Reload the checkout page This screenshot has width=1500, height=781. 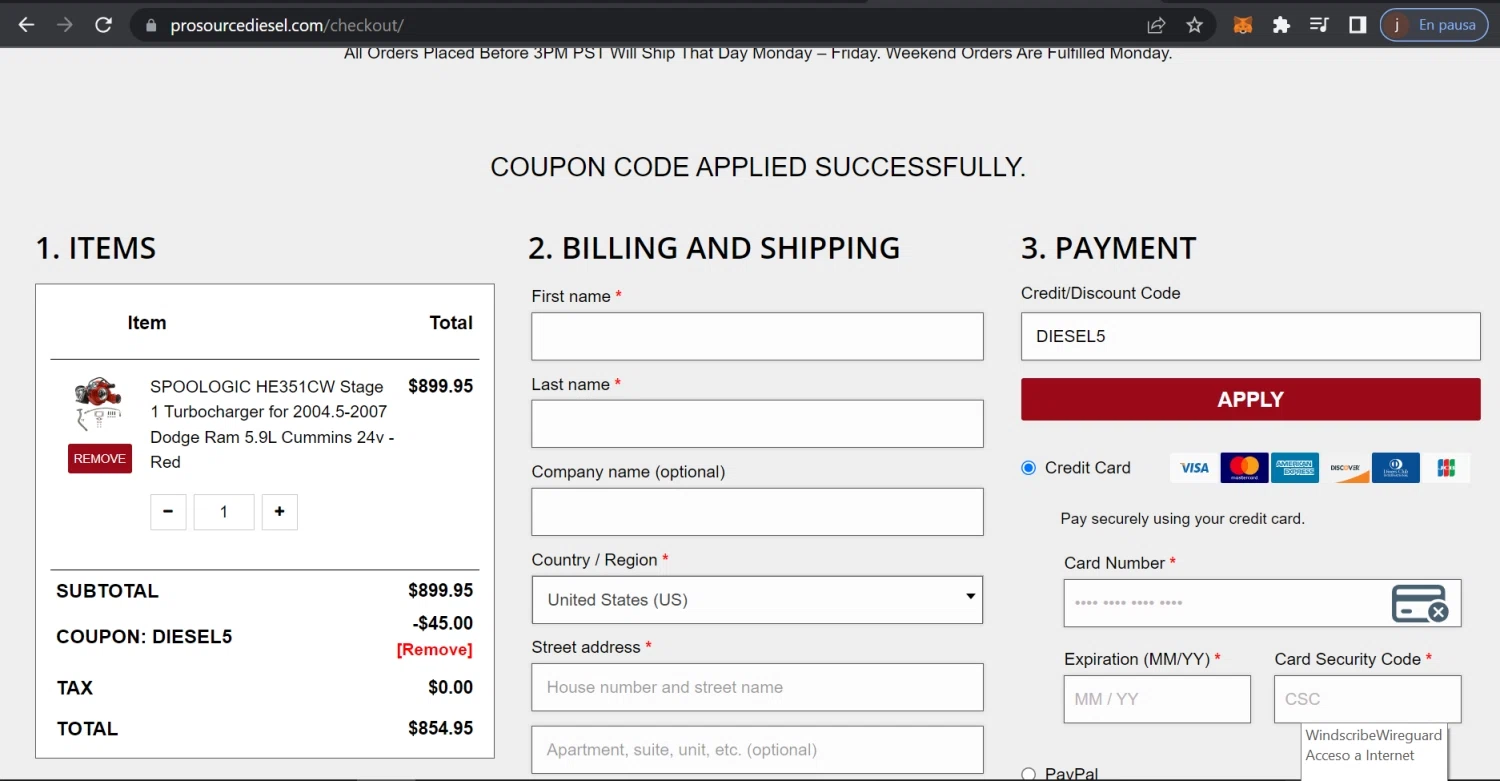[x=103, y=25]
